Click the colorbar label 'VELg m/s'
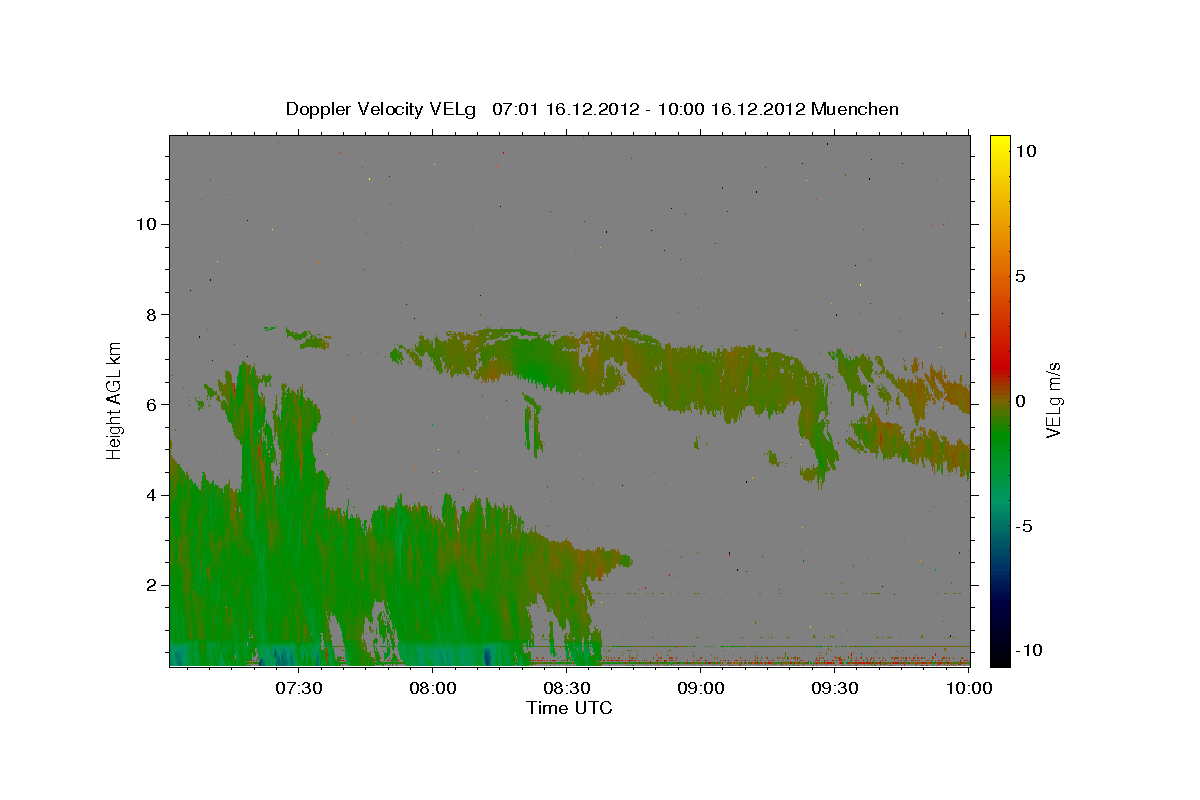This screenshot has width=1200, height=800. (x=1054, y=400)
